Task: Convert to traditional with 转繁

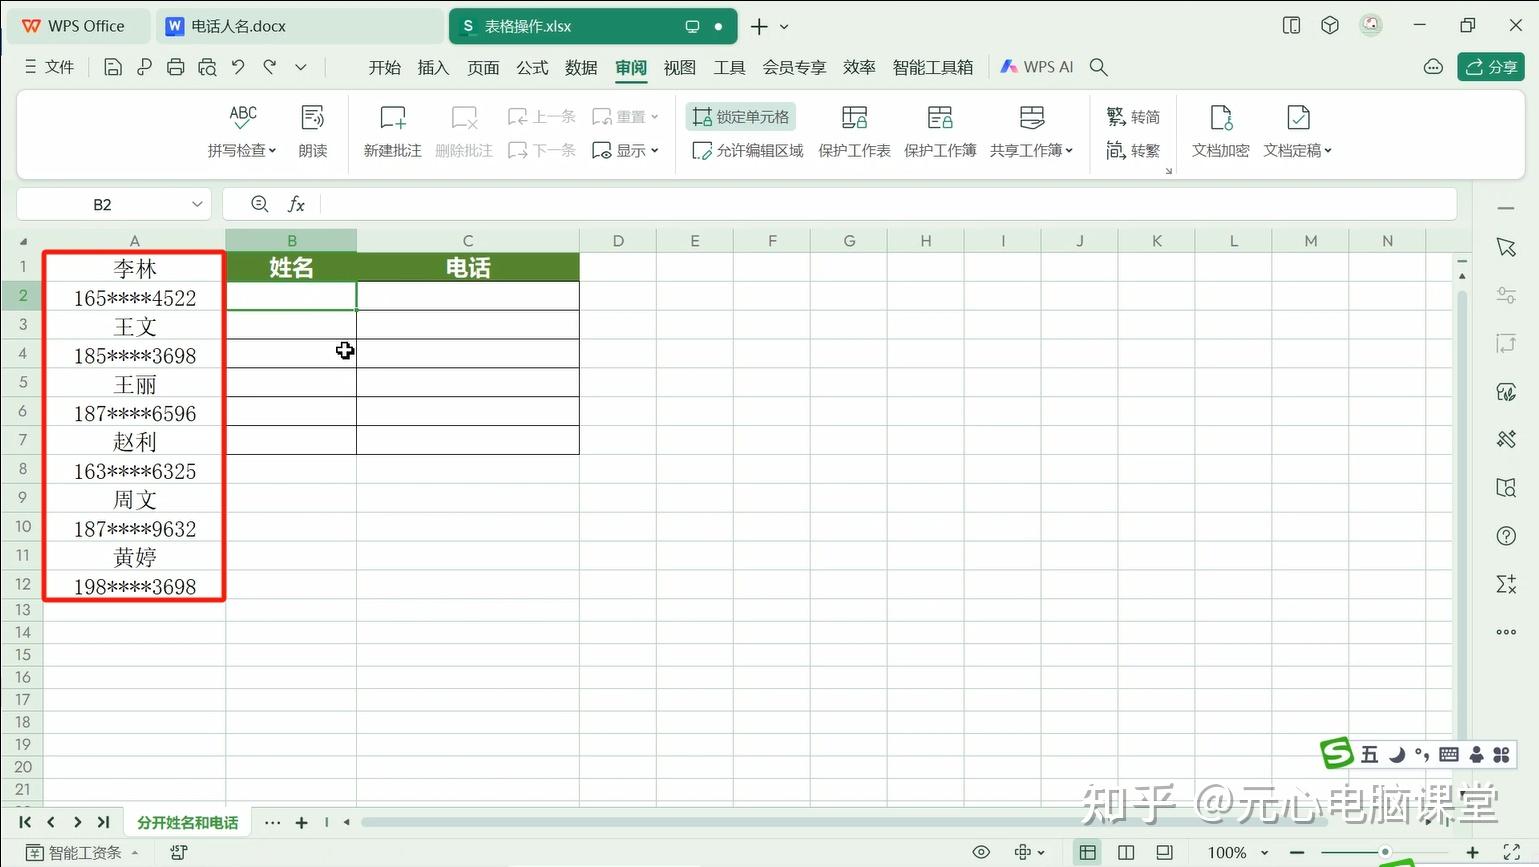Action: tap(1133, 150)
